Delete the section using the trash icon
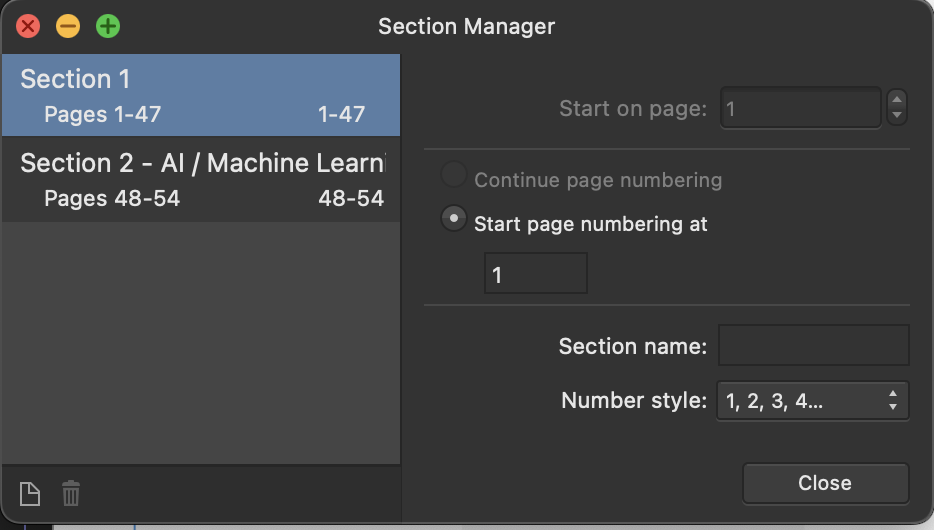Viewport: 934px width, 530px height. tap(71, 494)
